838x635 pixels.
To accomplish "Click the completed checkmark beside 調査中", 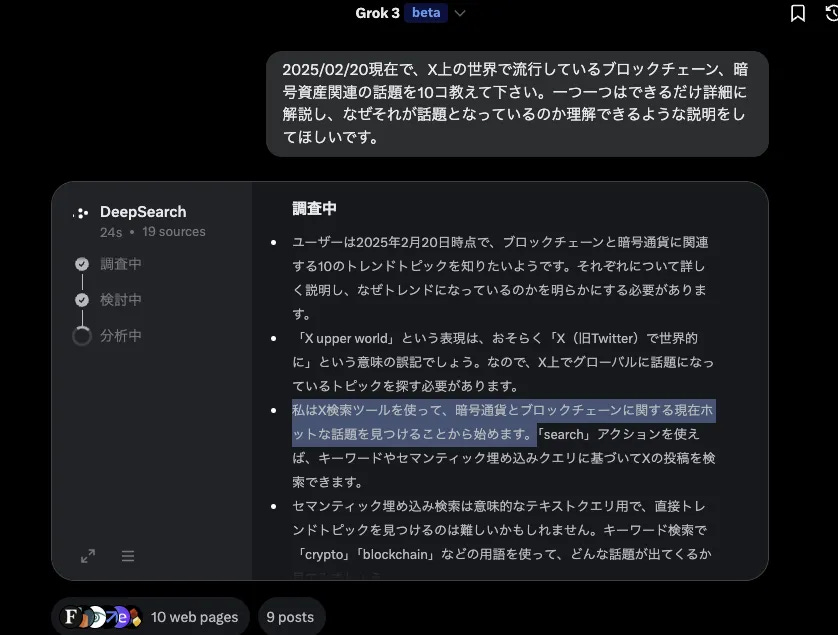I will (82, 264).
